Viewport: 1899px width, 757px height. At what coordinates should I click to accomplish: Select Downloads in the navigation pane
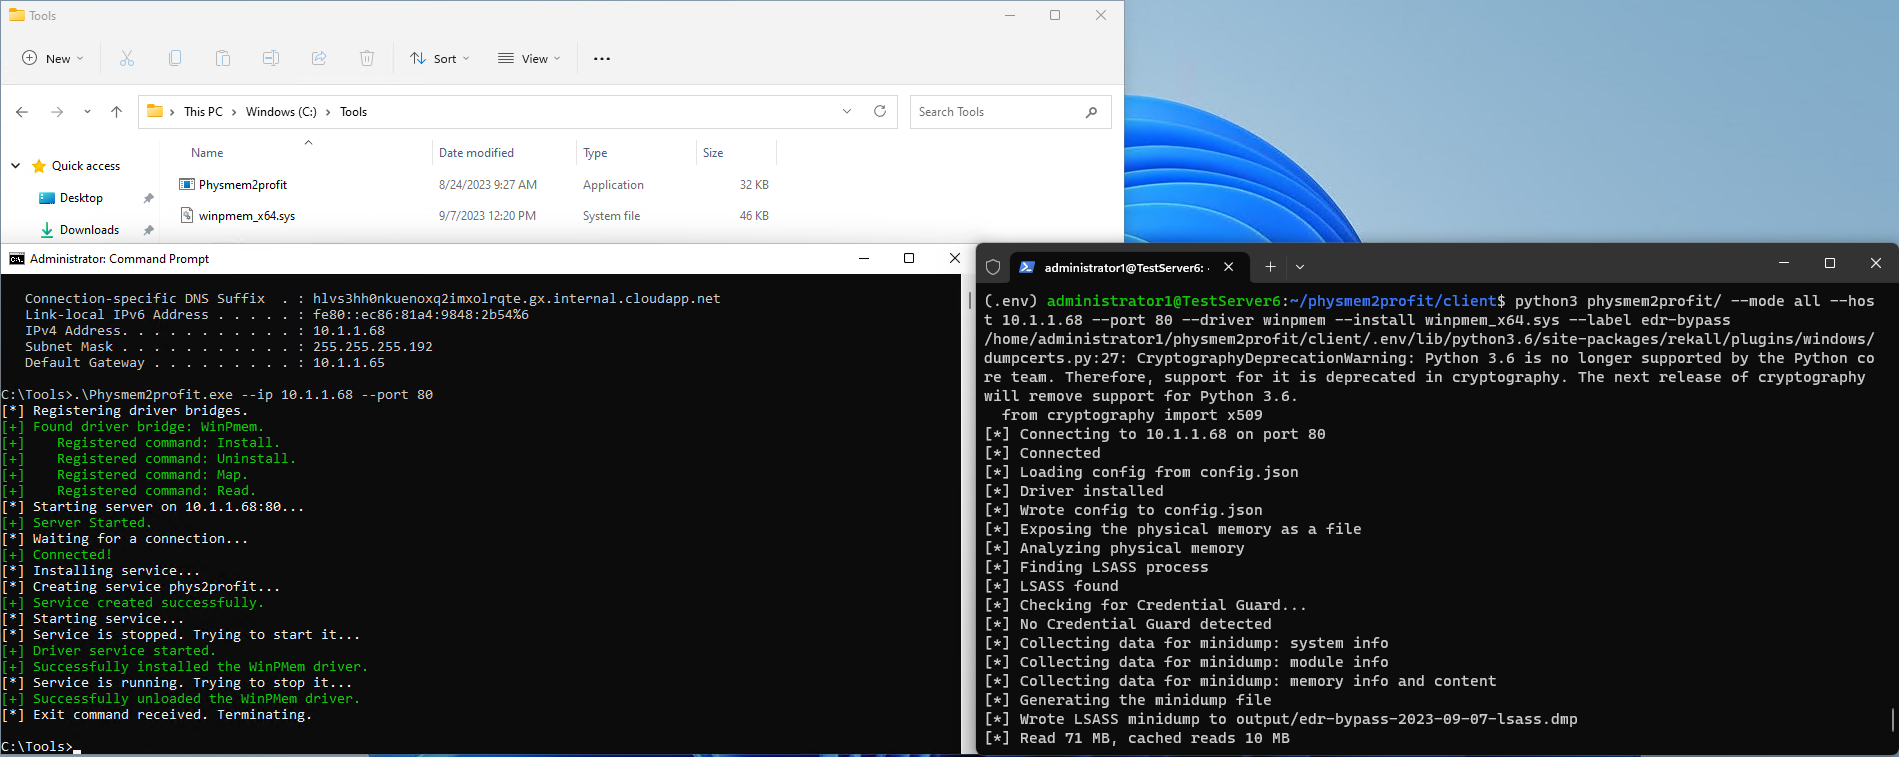[x=89, y=230]
